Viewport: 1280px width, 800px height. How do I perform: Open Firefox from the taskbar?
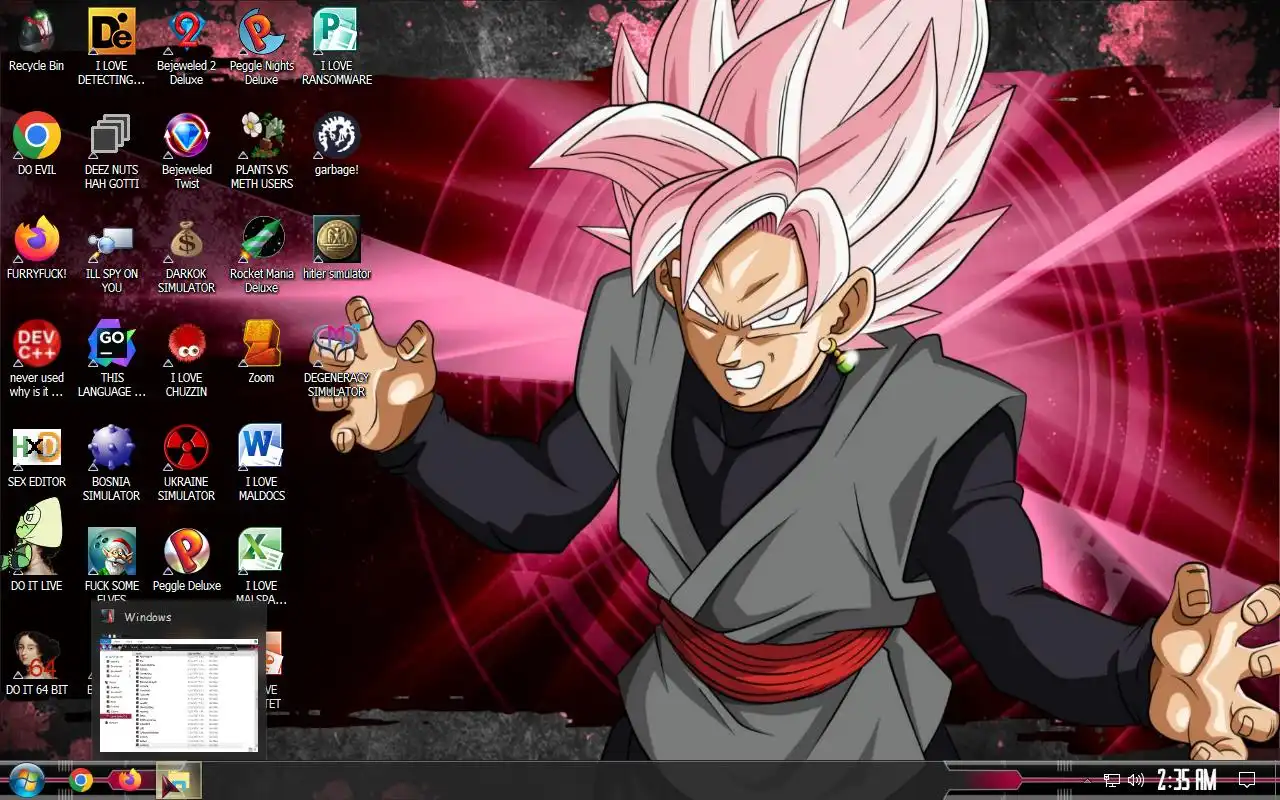[131, 779]
